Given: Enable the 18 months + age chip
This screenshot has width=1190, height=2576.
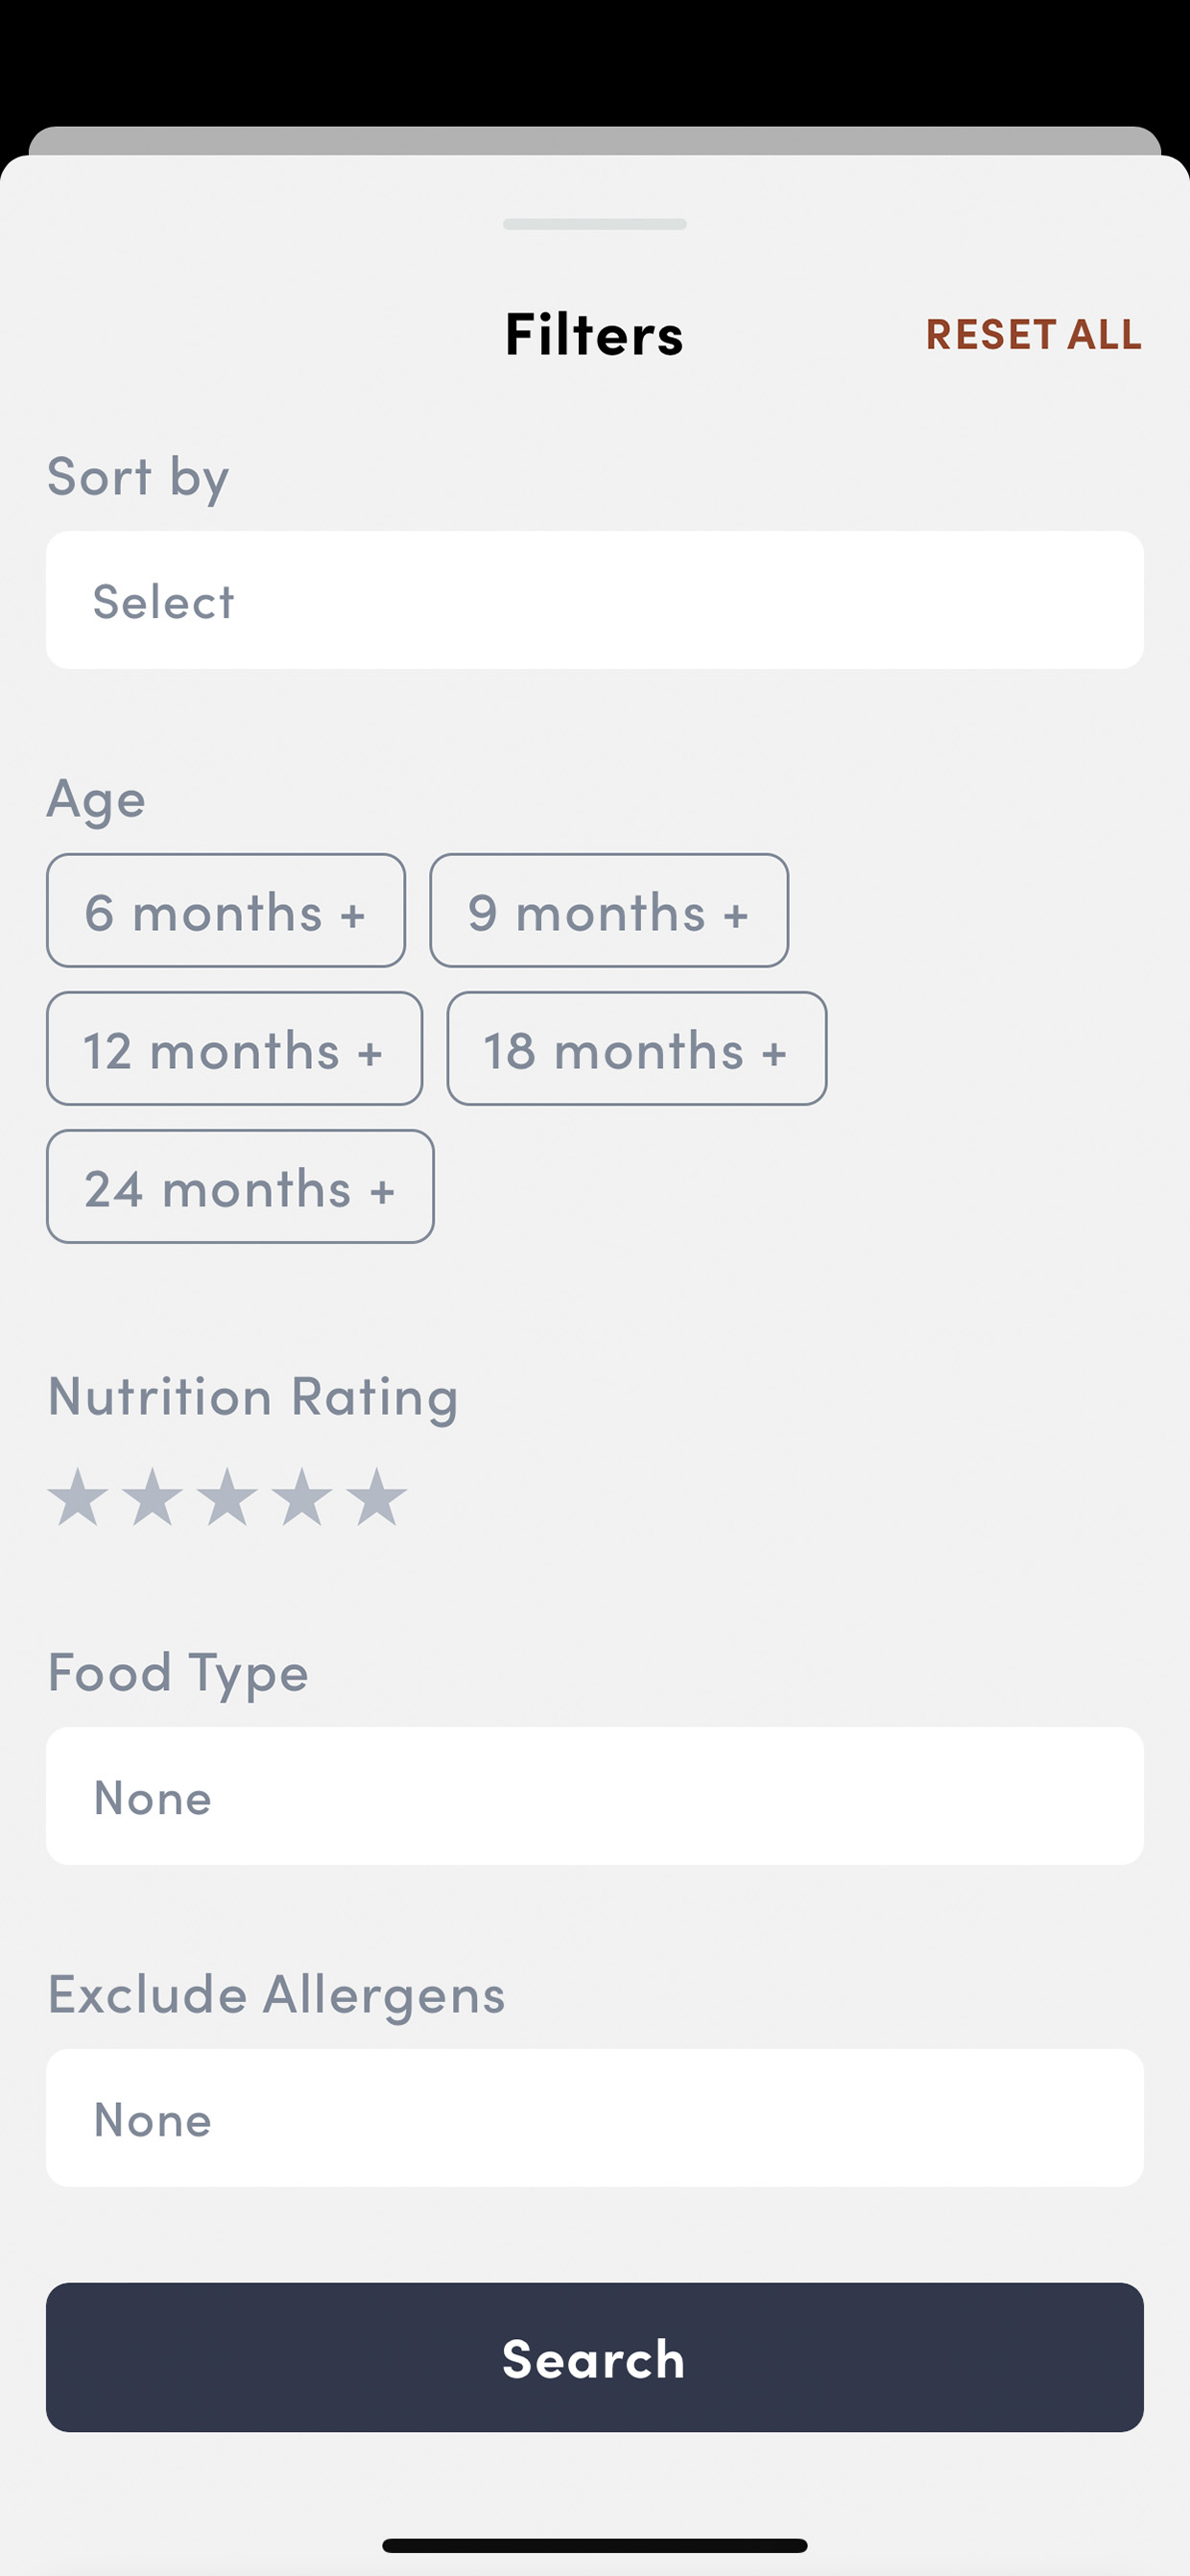Looking at the screenshot, I should (x=637, y=1048).
